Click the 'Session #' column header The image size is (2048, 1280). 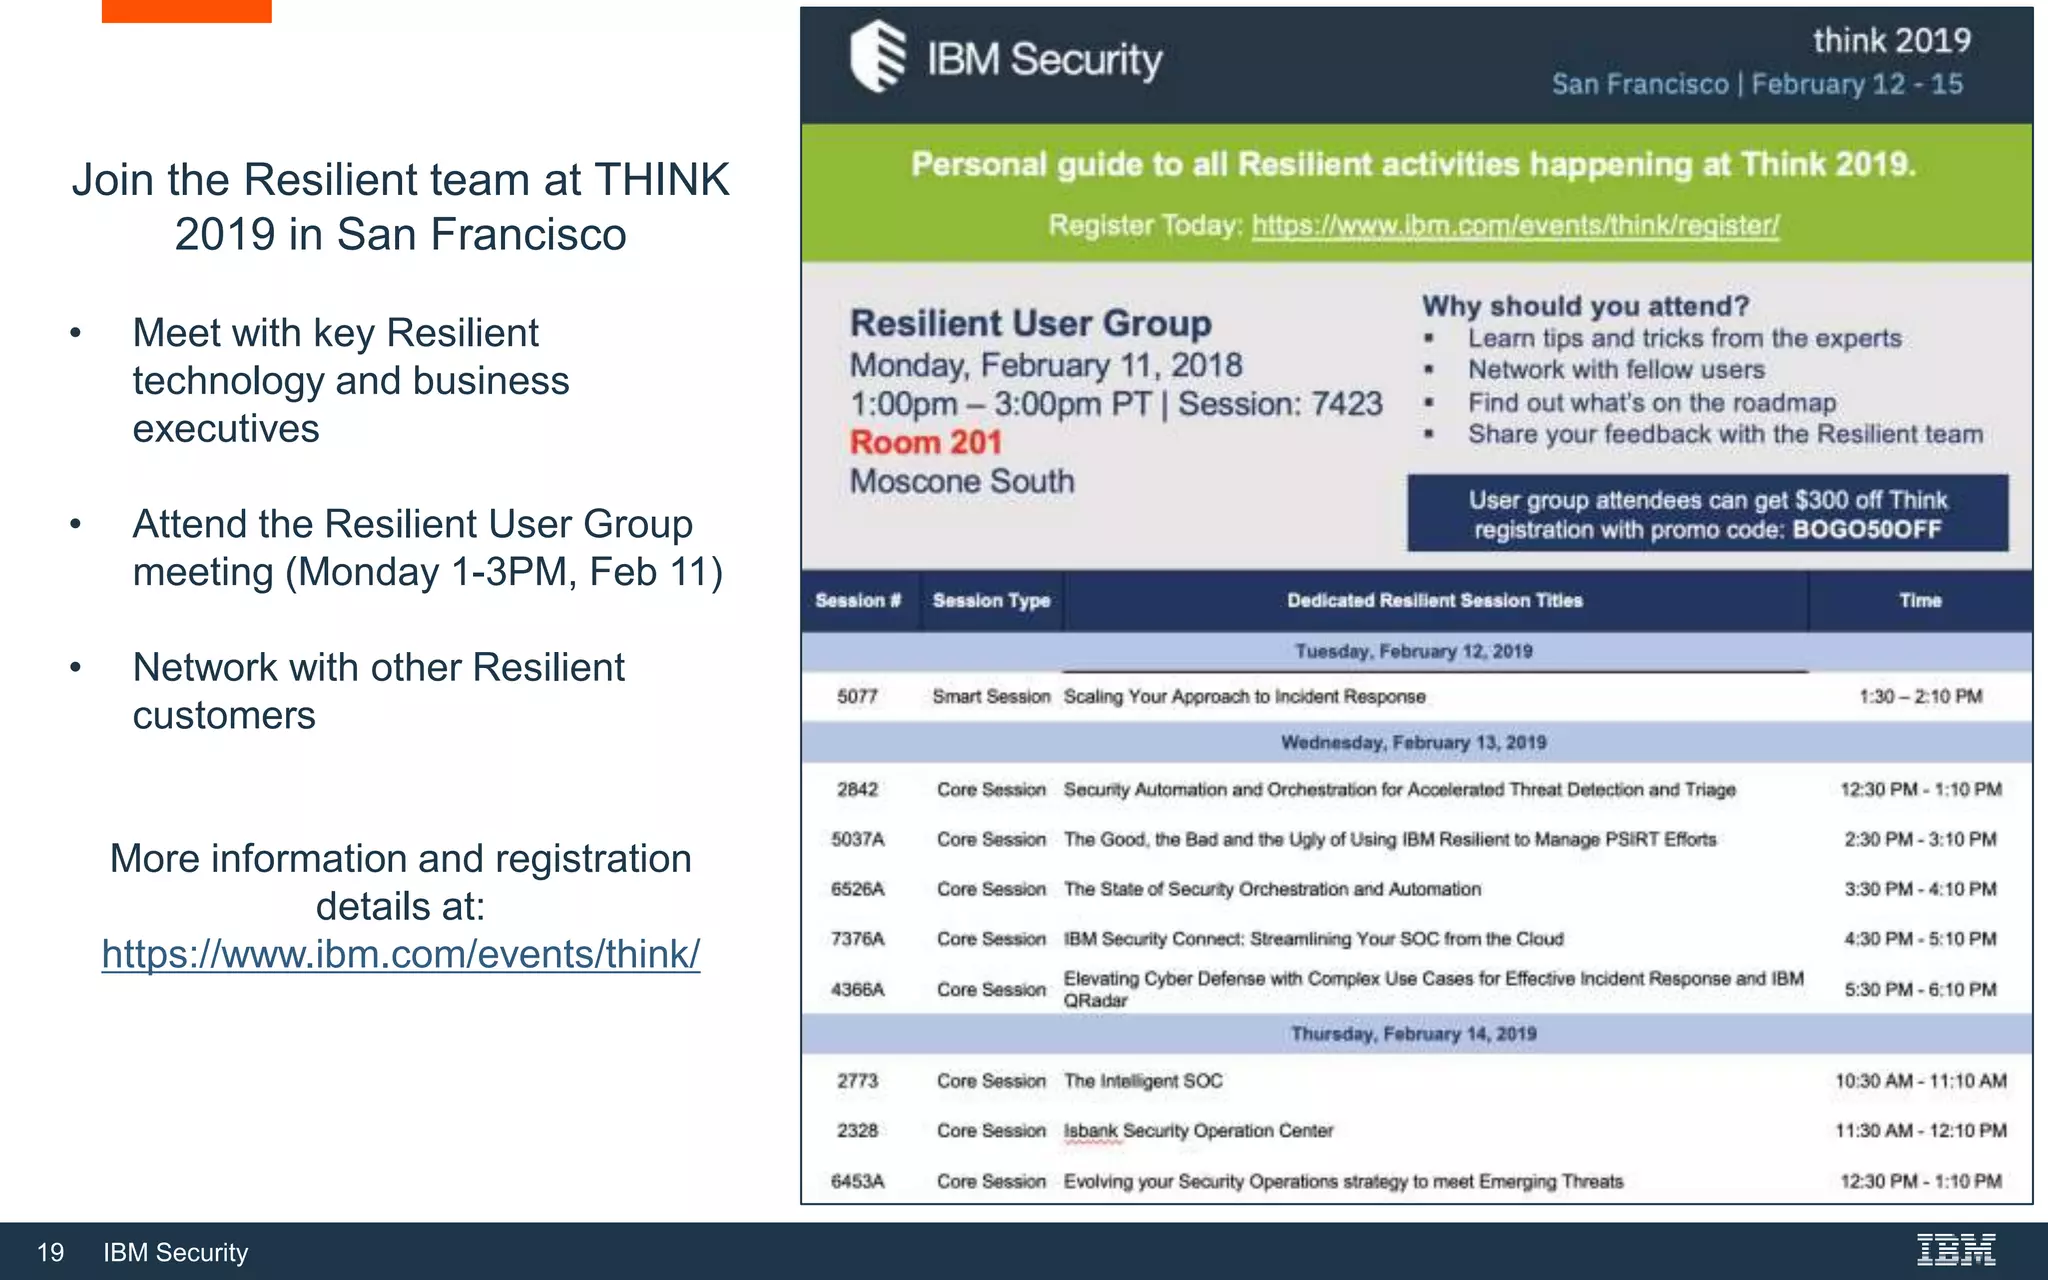click(858, 600)
